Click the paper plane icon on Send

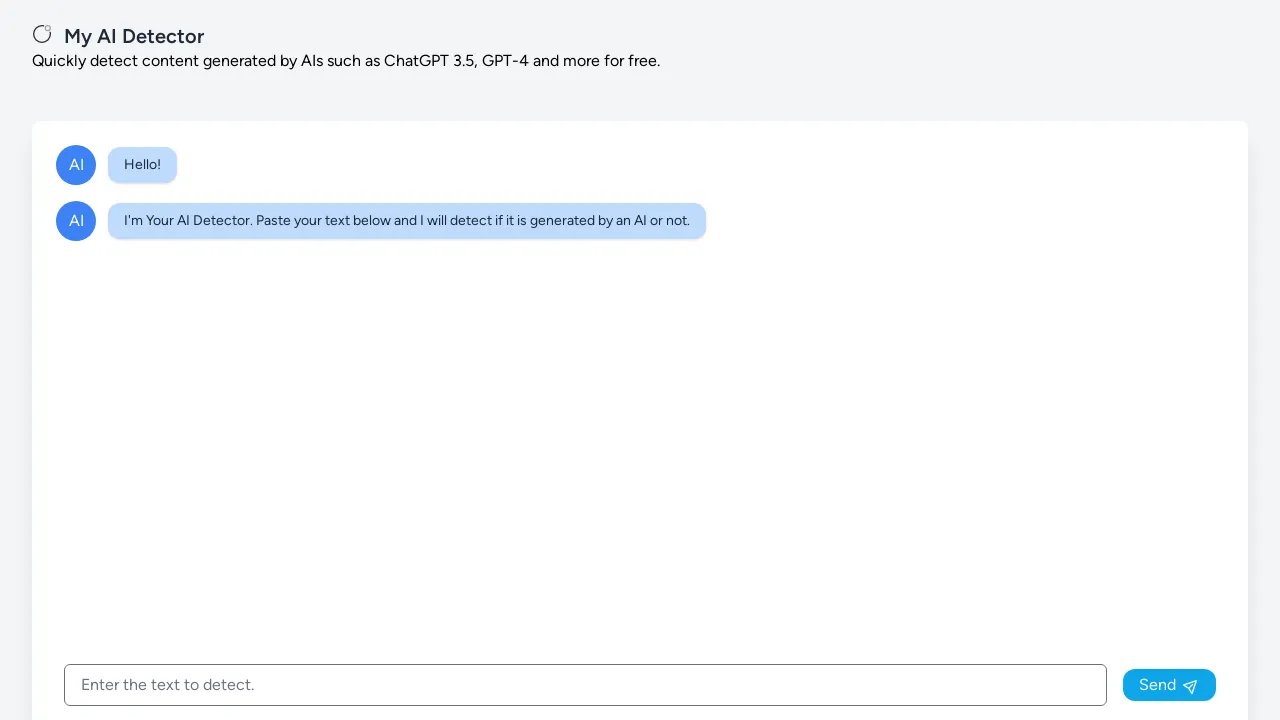[1189, 686]
